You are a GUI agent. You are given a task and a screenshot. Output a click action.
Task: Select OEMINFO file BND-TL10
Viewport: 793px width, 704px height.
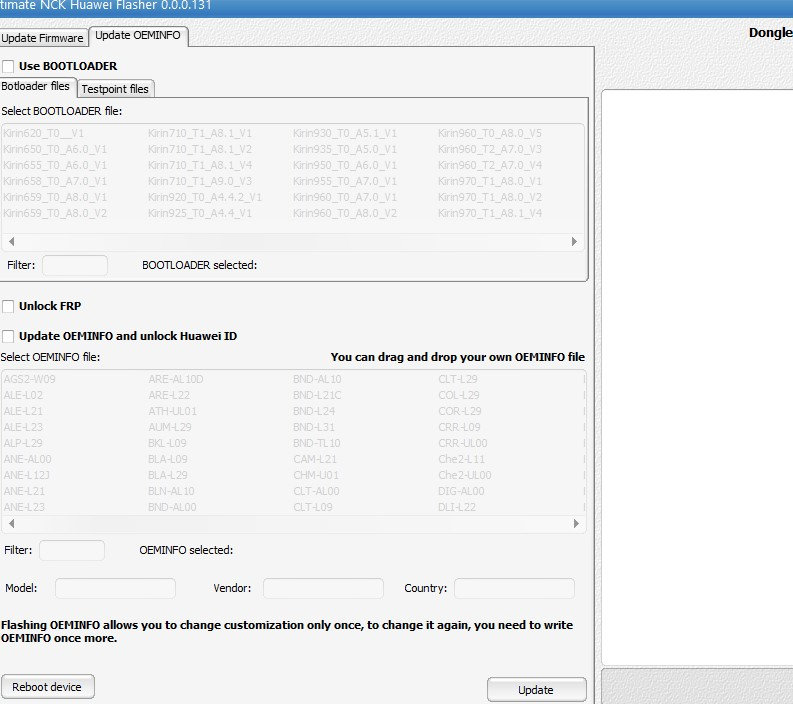[317, 444]
